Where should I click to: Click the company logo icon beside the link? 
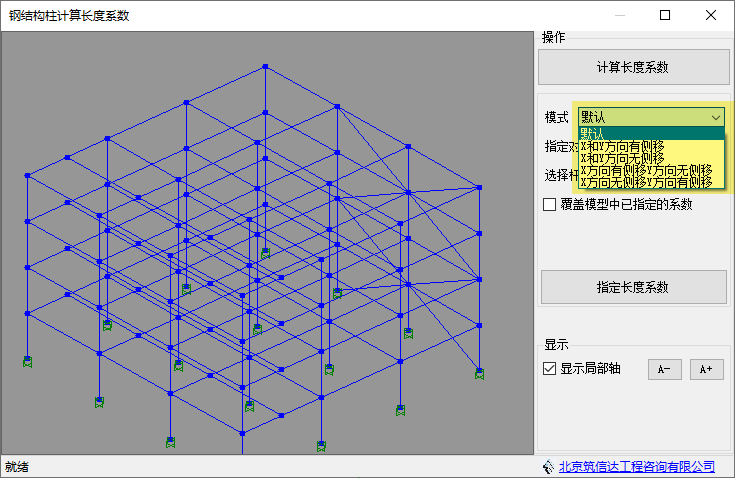tap(547, 467)
